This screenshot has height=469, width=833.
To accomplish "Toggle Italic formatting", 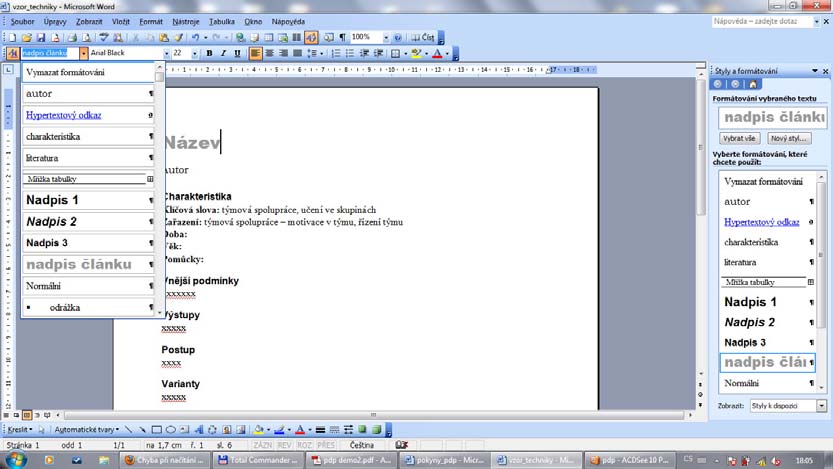I will pos(223,53).
